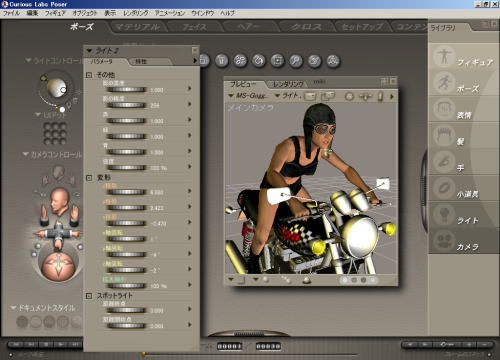Toggle the white light dot on the globe
Image resolution: width=500 pixels, height=360 pixels.
[63, 90]
